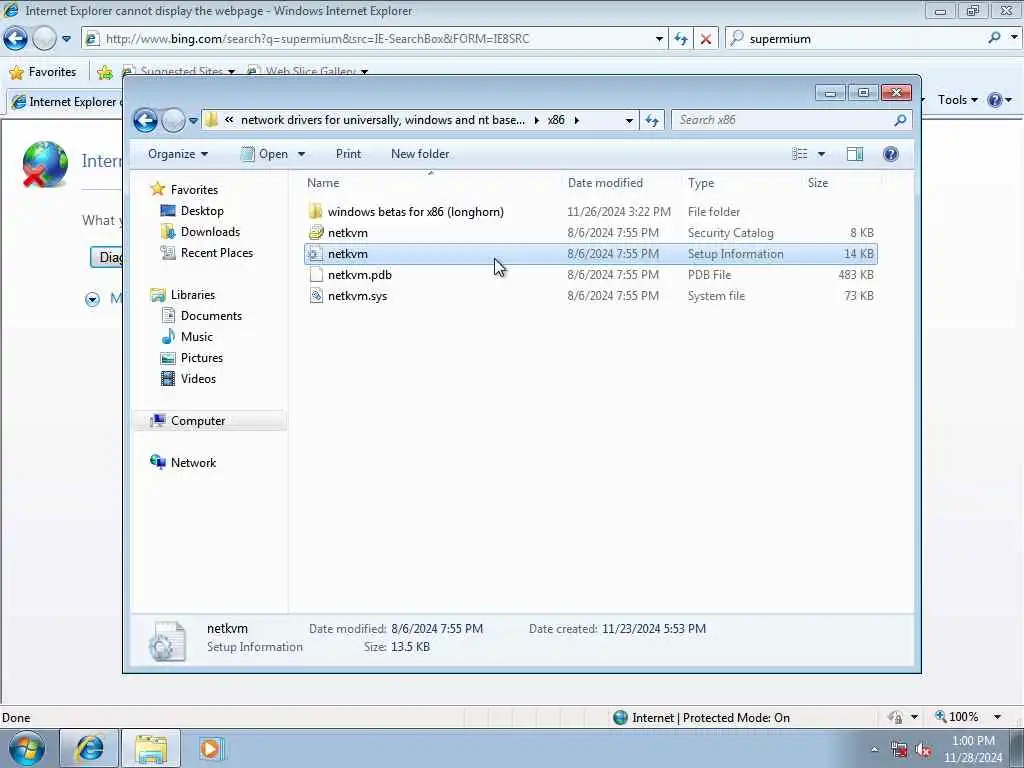Click Print in the Explorer toolbar
This screenshot has height=768, width=1024.
click(x=348, y=154)
